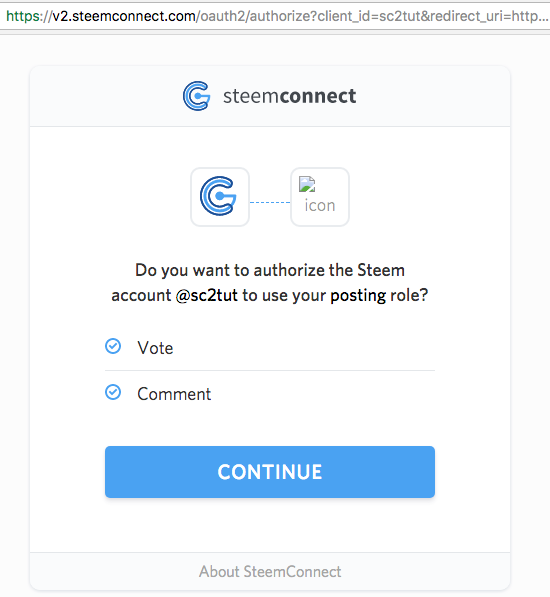Viewport: 550px width, 597px height.
Task: Click the browser address bar URL
Action: click(277, 16)
